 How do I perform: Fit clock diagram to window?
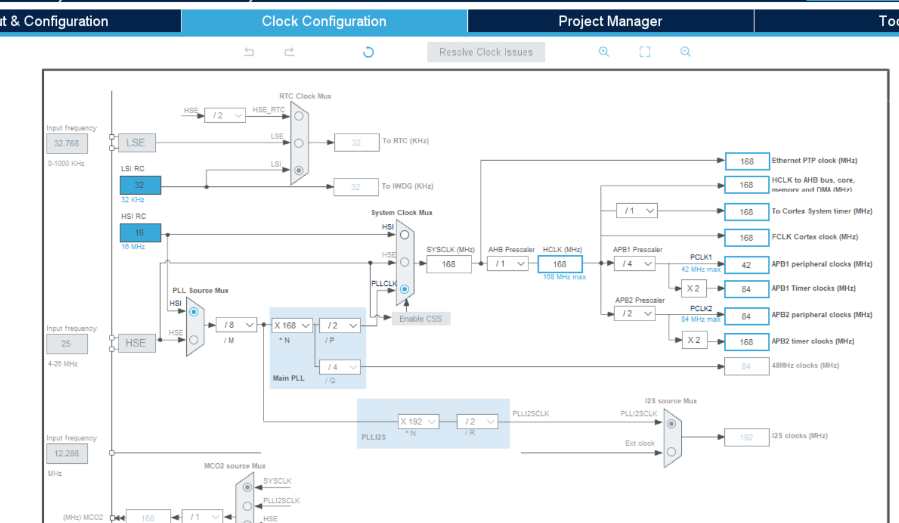tap(645, 52)
